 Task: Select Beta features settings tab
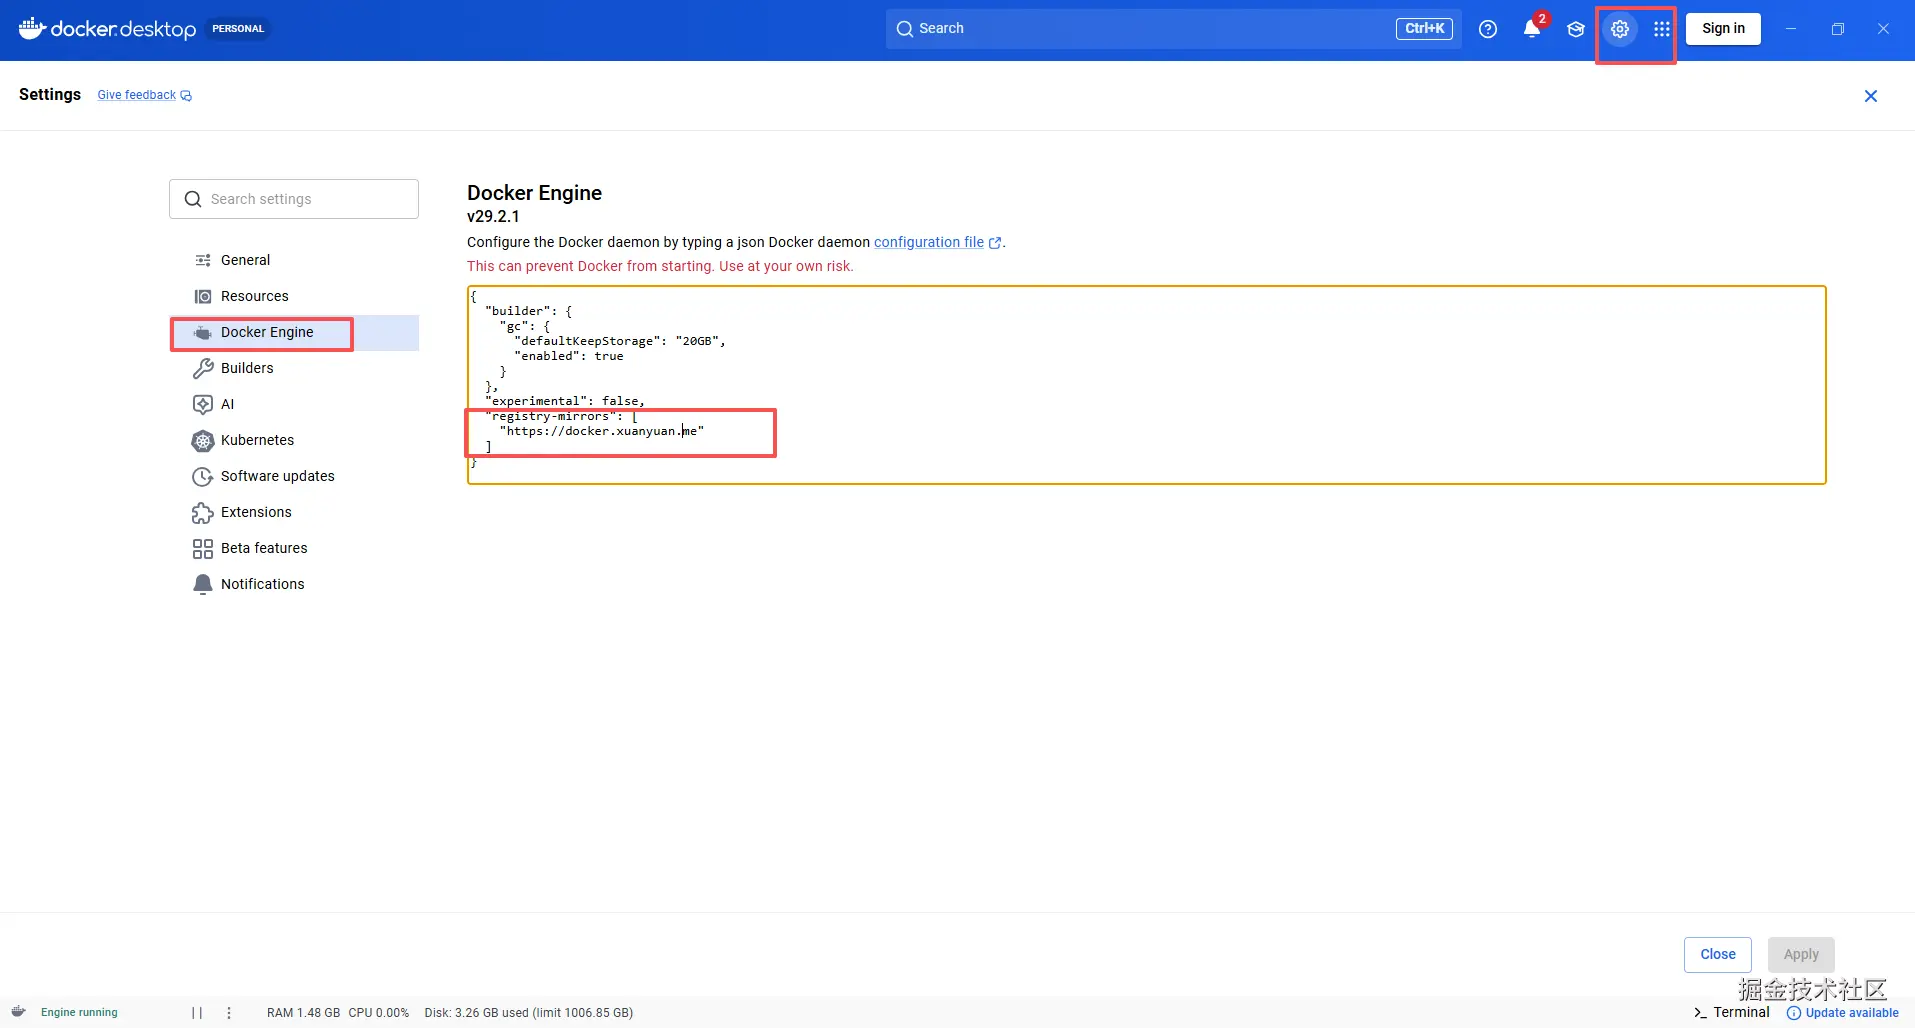[x=294, y=548]
